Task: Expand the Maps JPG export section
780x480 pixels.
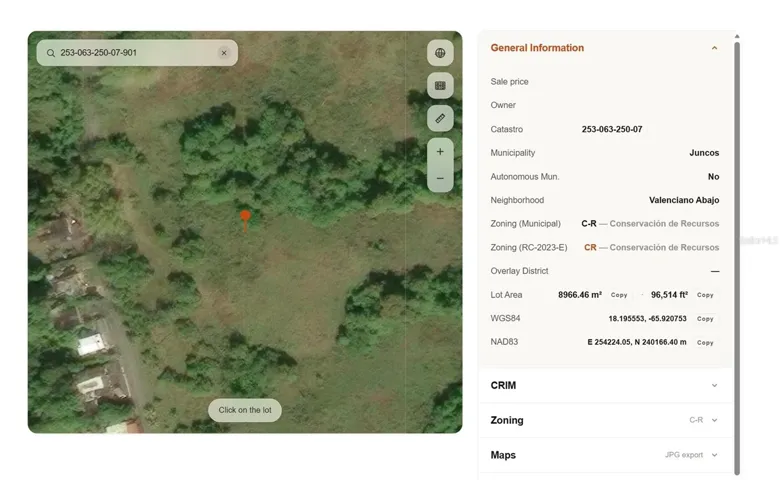Action: (x=605, y=455)
